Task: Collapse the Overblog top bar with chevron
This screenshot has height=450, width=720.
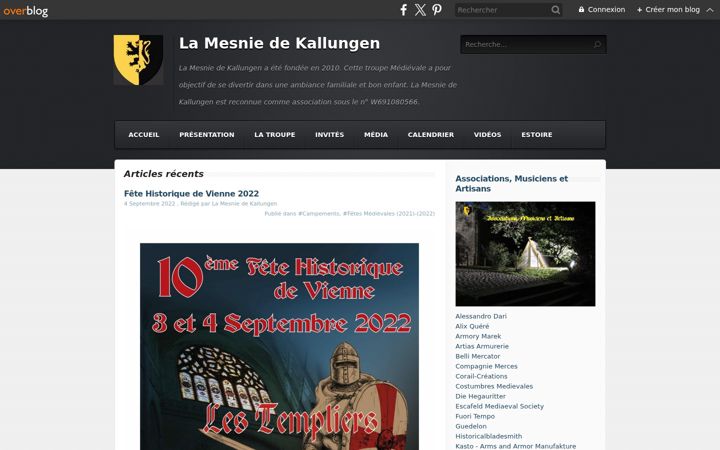Action: tap(709, 10)
